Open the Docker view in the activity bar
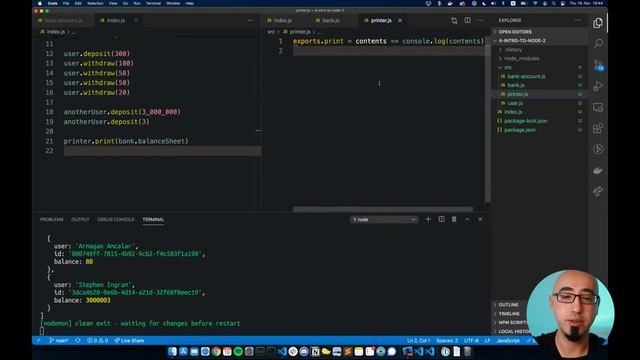This screenshot has height=360, width=640. 598,171
